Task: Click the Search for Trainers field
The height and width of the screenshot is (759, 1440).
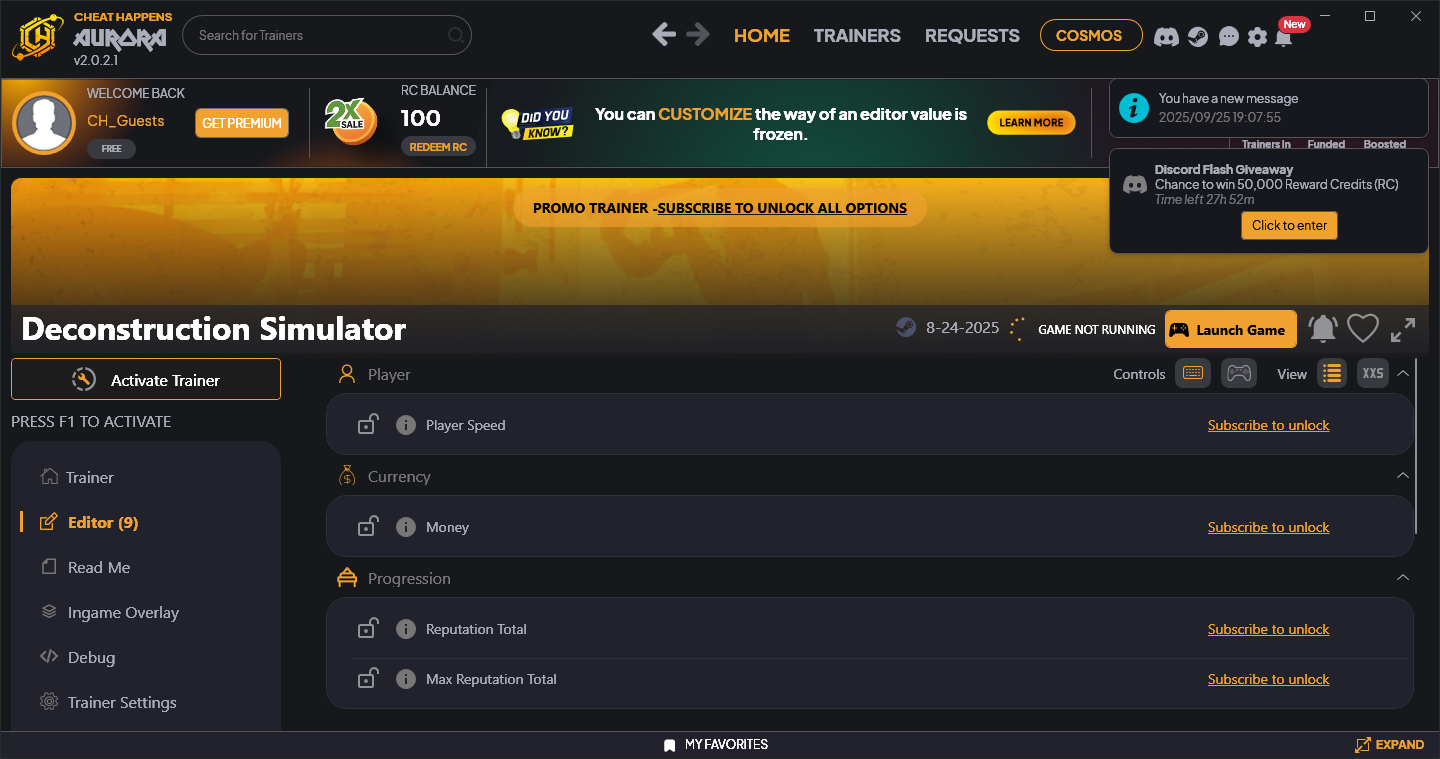Action: [x=327, y=35]
